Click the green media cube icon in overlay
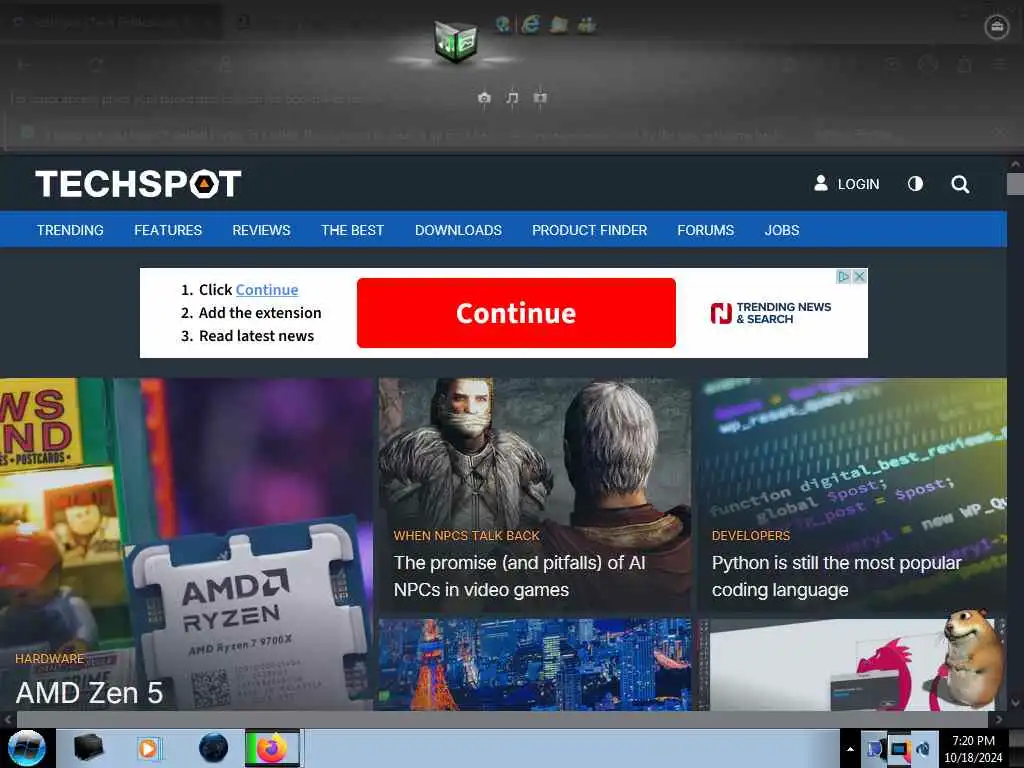 (456, 42)
